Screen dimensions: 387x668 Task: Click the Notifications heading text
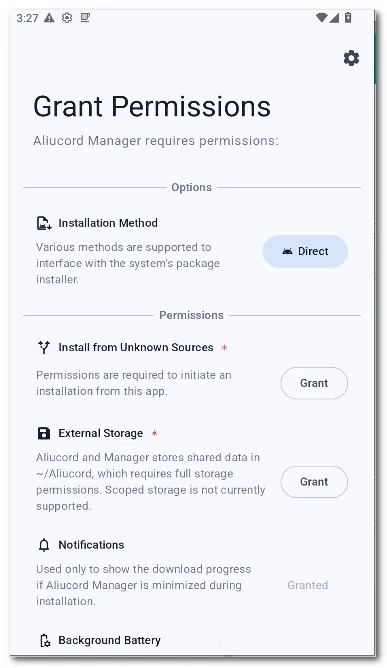(x=91, y=545)
